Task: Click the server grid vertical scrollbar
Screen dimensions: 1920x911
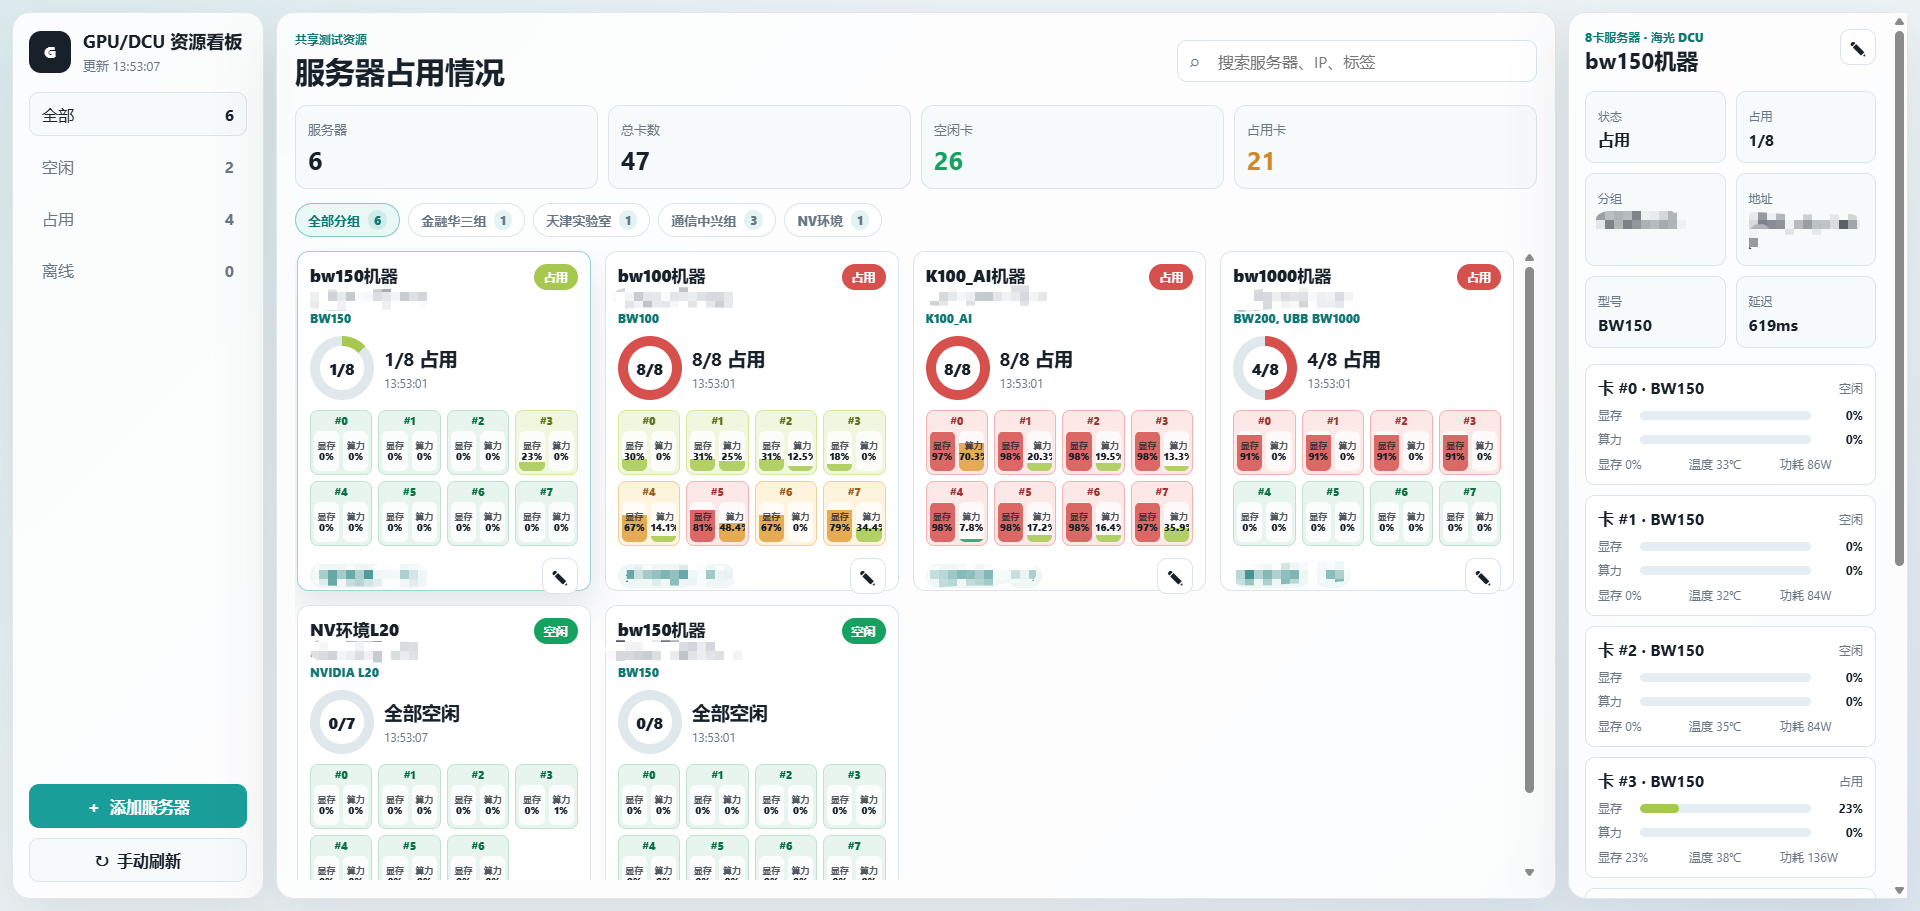Action: tap(1529, 530)
